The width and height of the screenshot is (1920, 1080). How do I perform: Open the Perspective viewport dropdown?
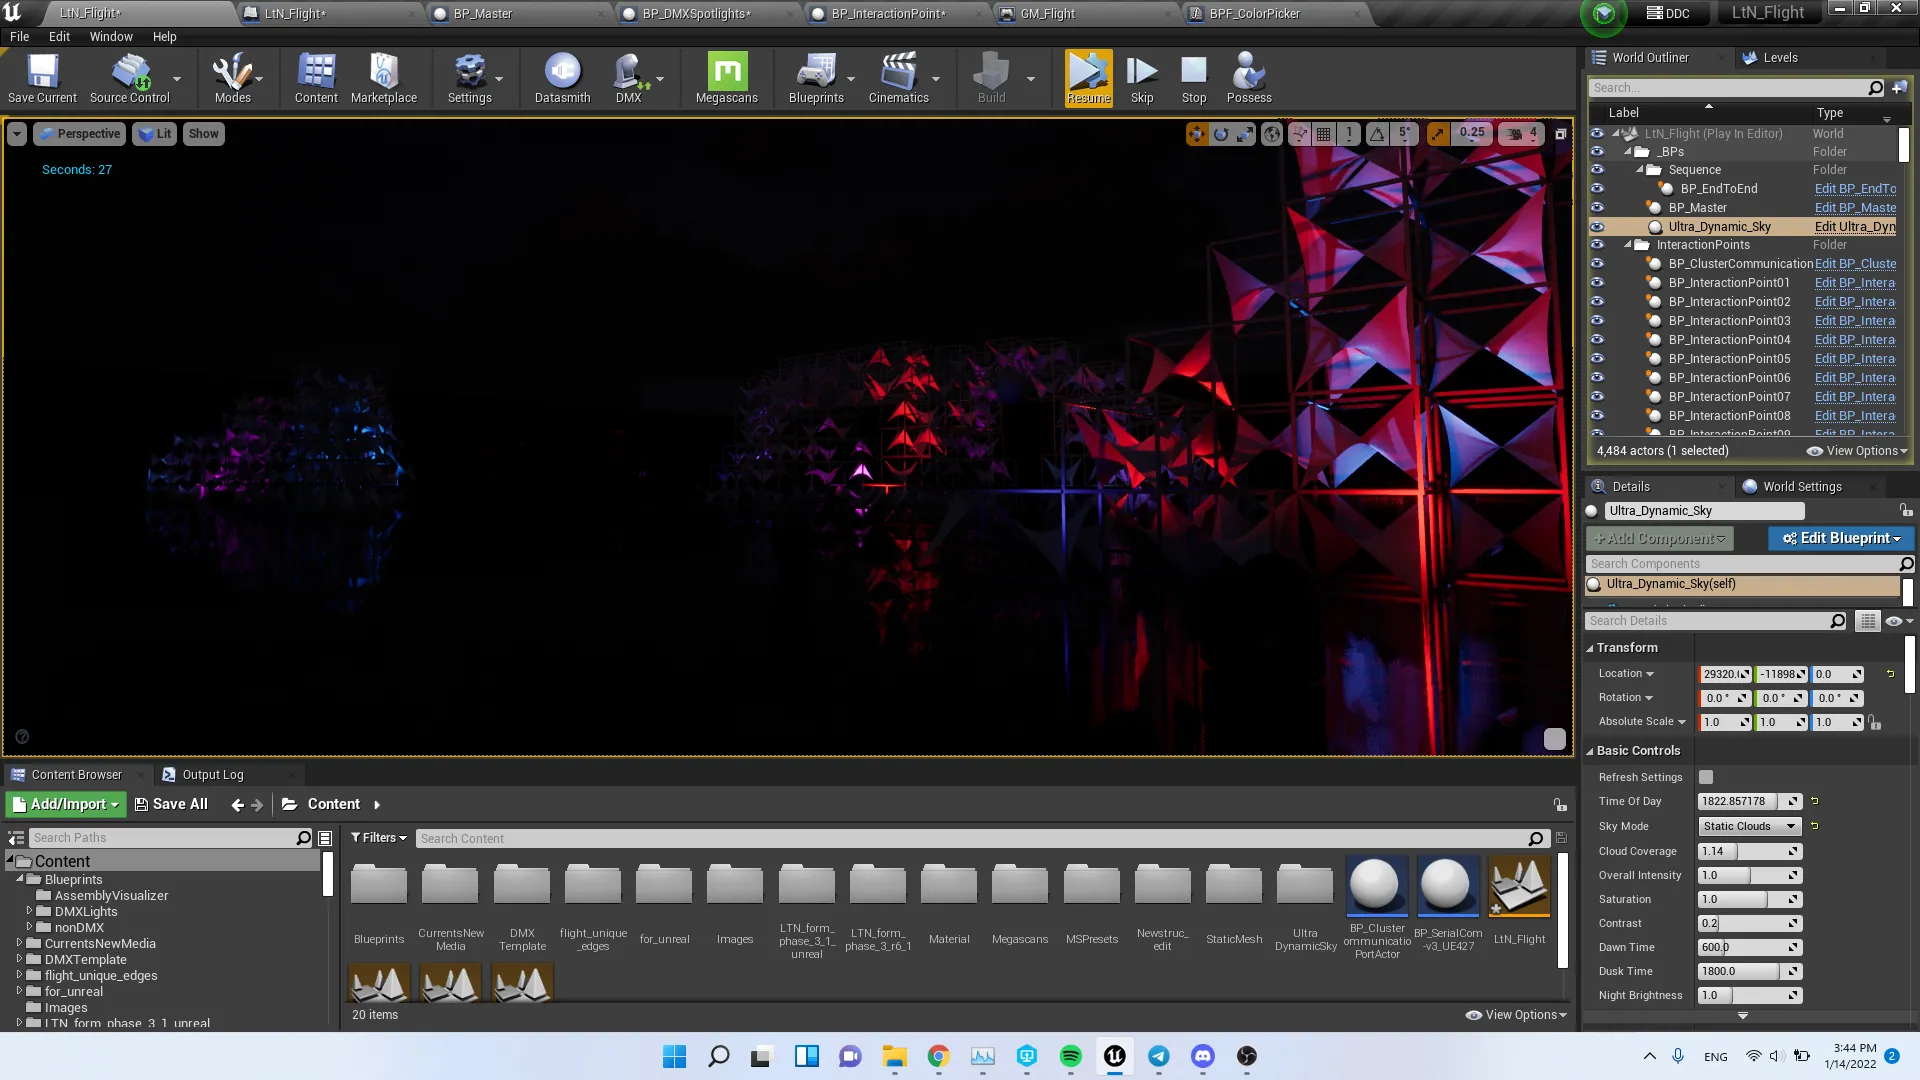pyautogui.click(x=79, y=134)
